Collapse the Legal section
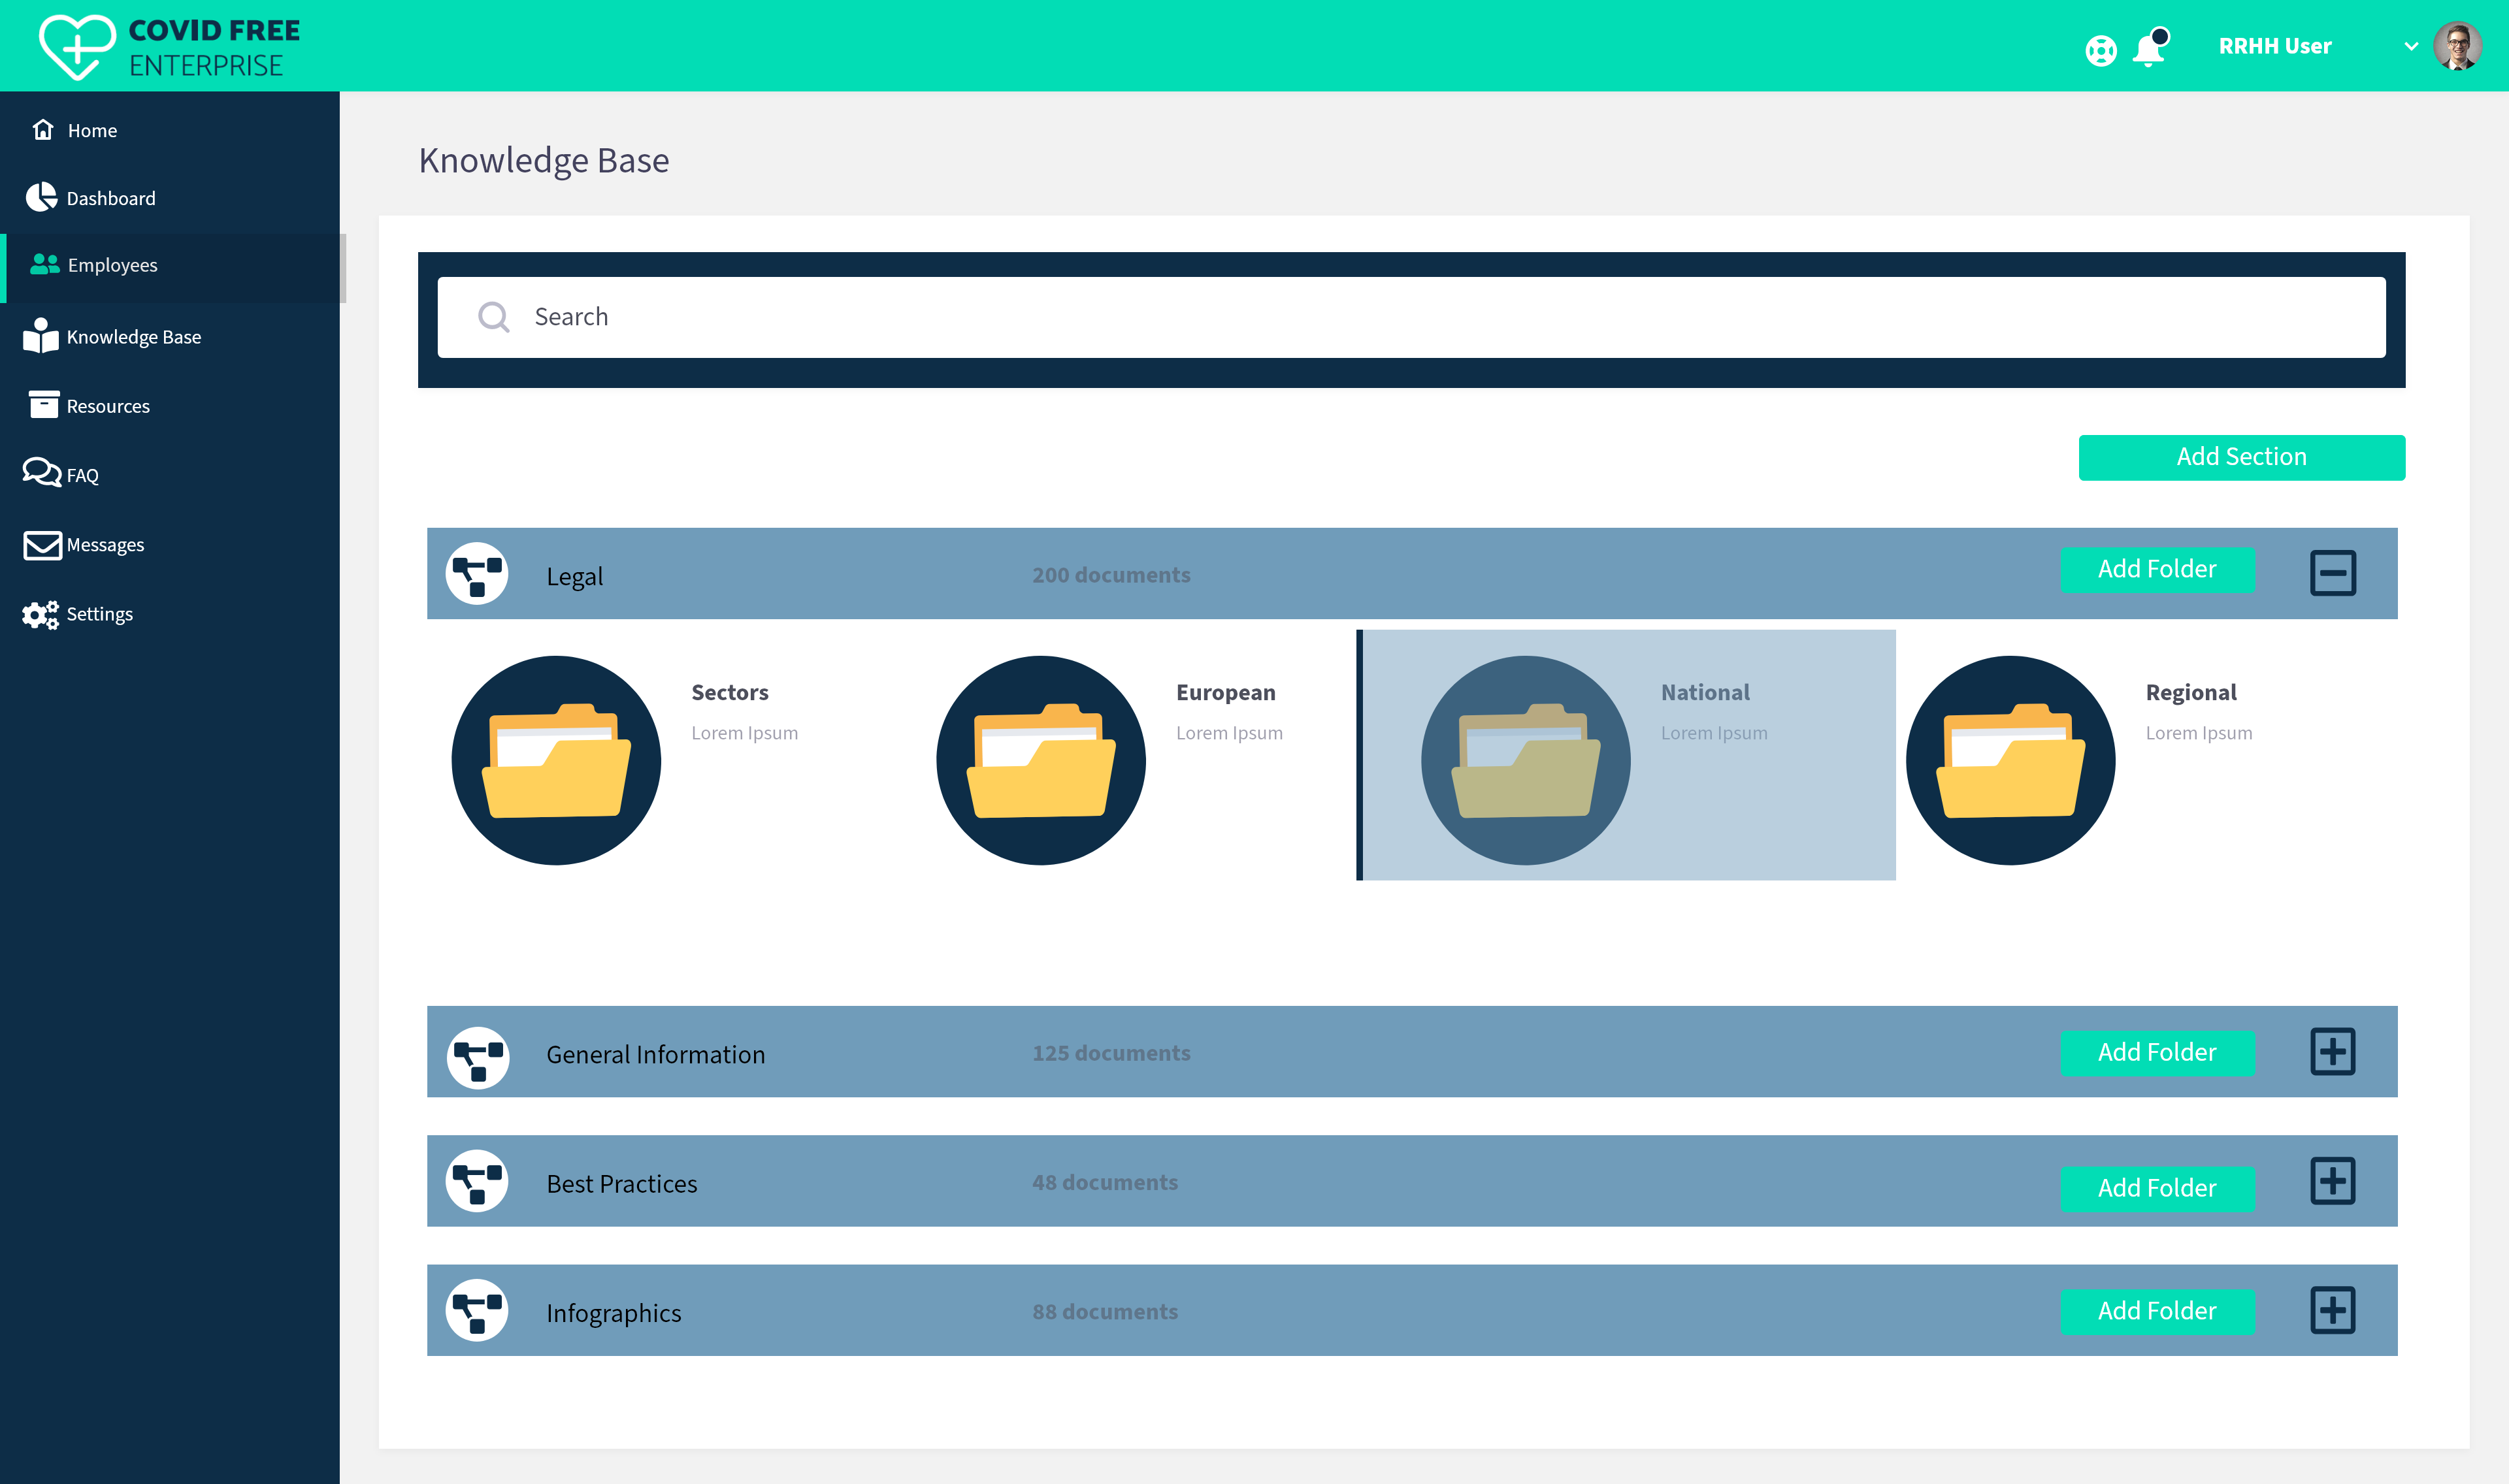2509x1484 pixels. (2332, 573)
